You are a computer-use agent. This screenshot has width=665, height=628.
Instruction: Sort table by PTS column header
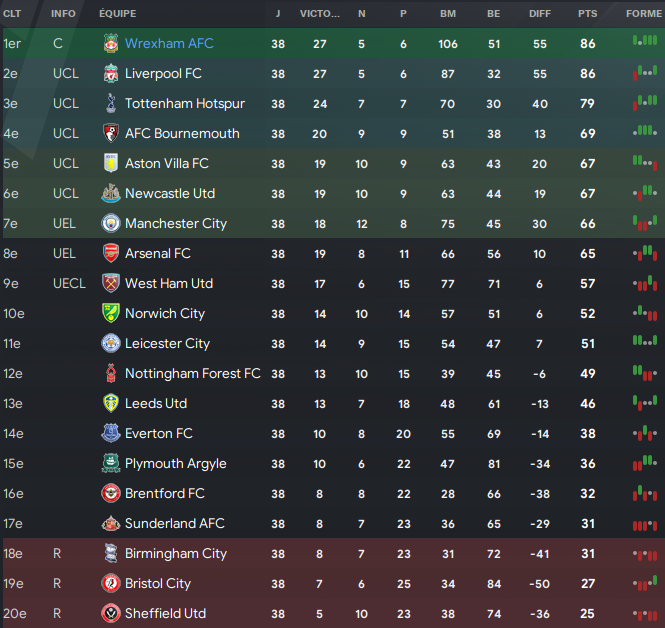pos(587,14)
